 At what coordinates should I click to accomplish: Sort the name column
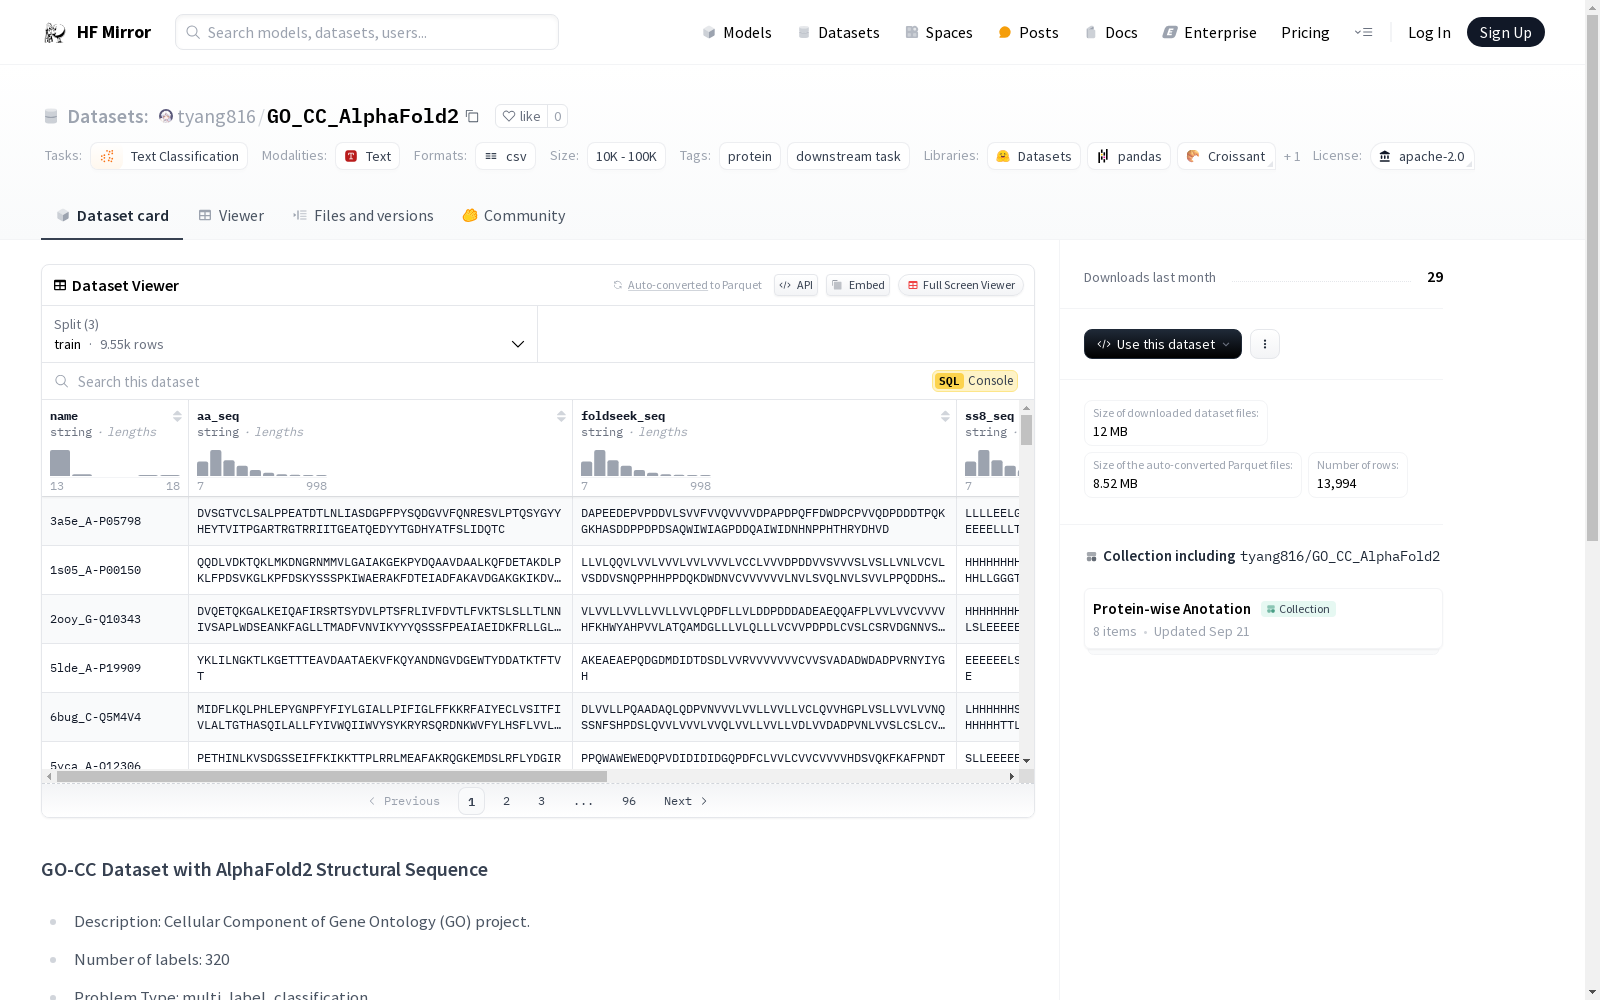click(x=177, y=416)
